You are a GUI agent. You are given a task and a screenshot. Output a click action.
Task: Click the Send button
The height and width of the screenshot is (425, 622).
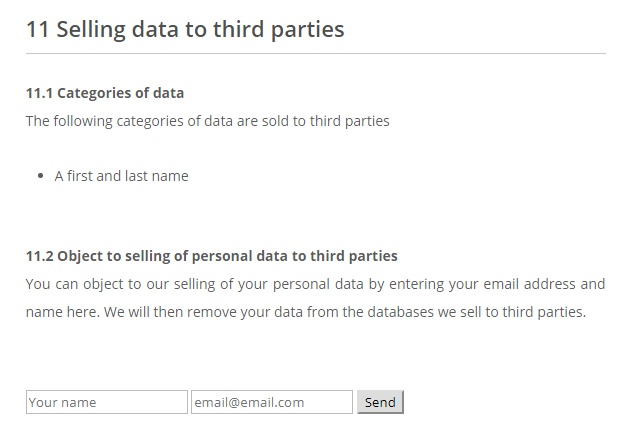coord(380,402)
